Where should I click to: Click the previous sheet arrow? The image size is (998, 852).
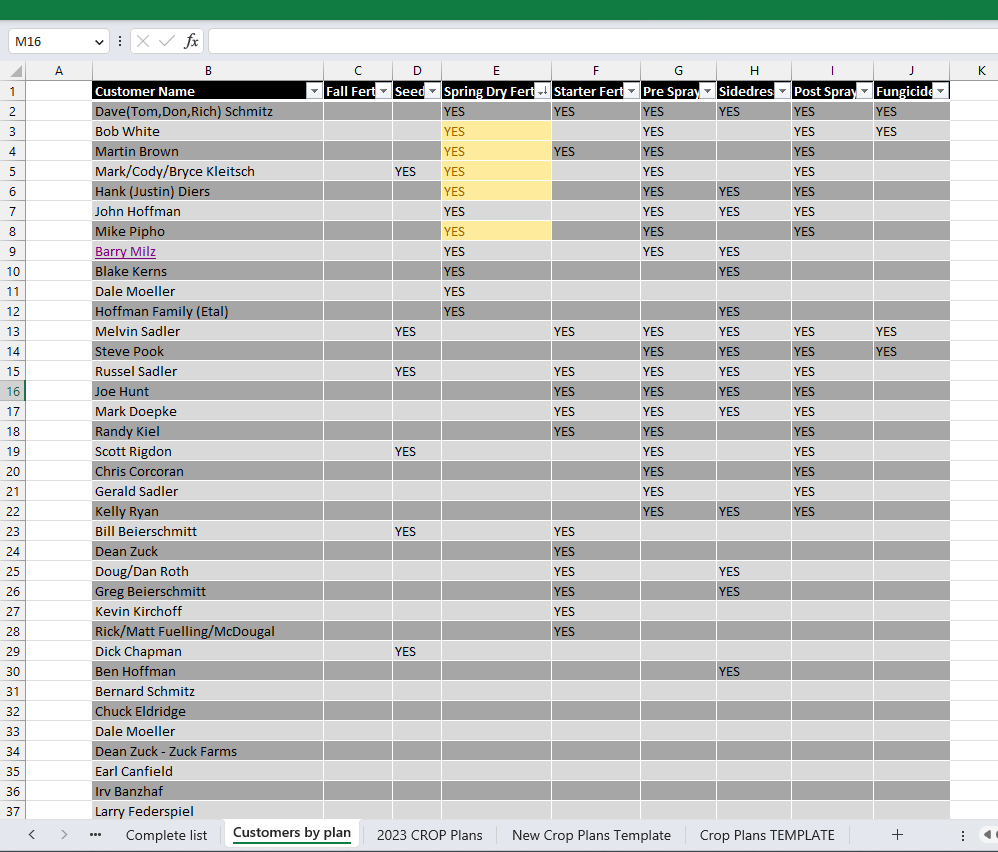[x=32, y=834]
